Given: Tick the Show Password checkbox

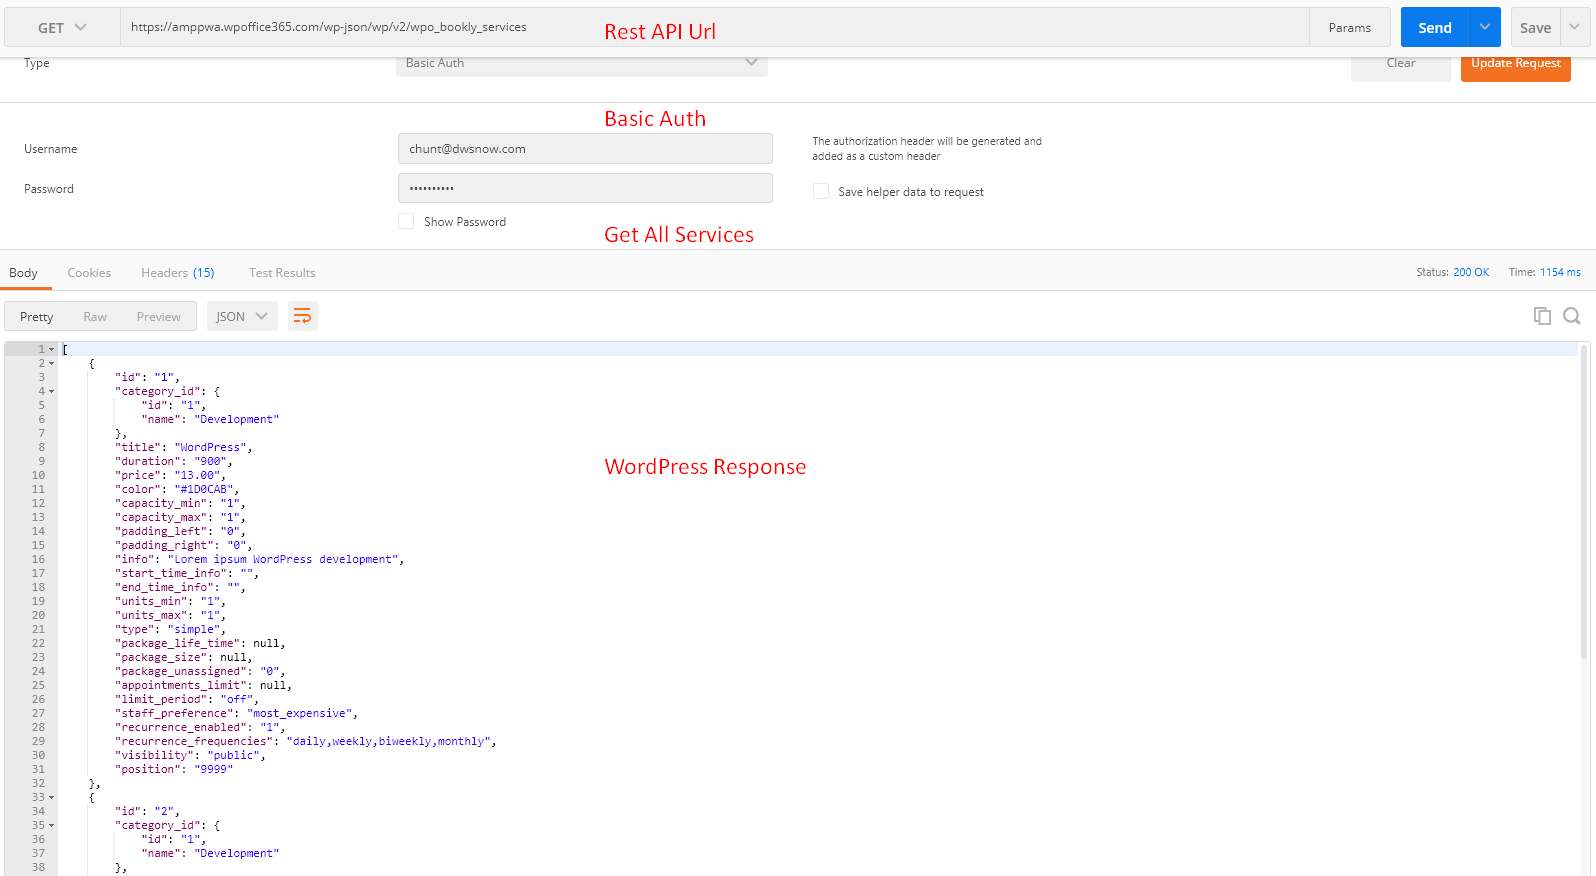Looking at the screenshot, I should tap(406, 221).
